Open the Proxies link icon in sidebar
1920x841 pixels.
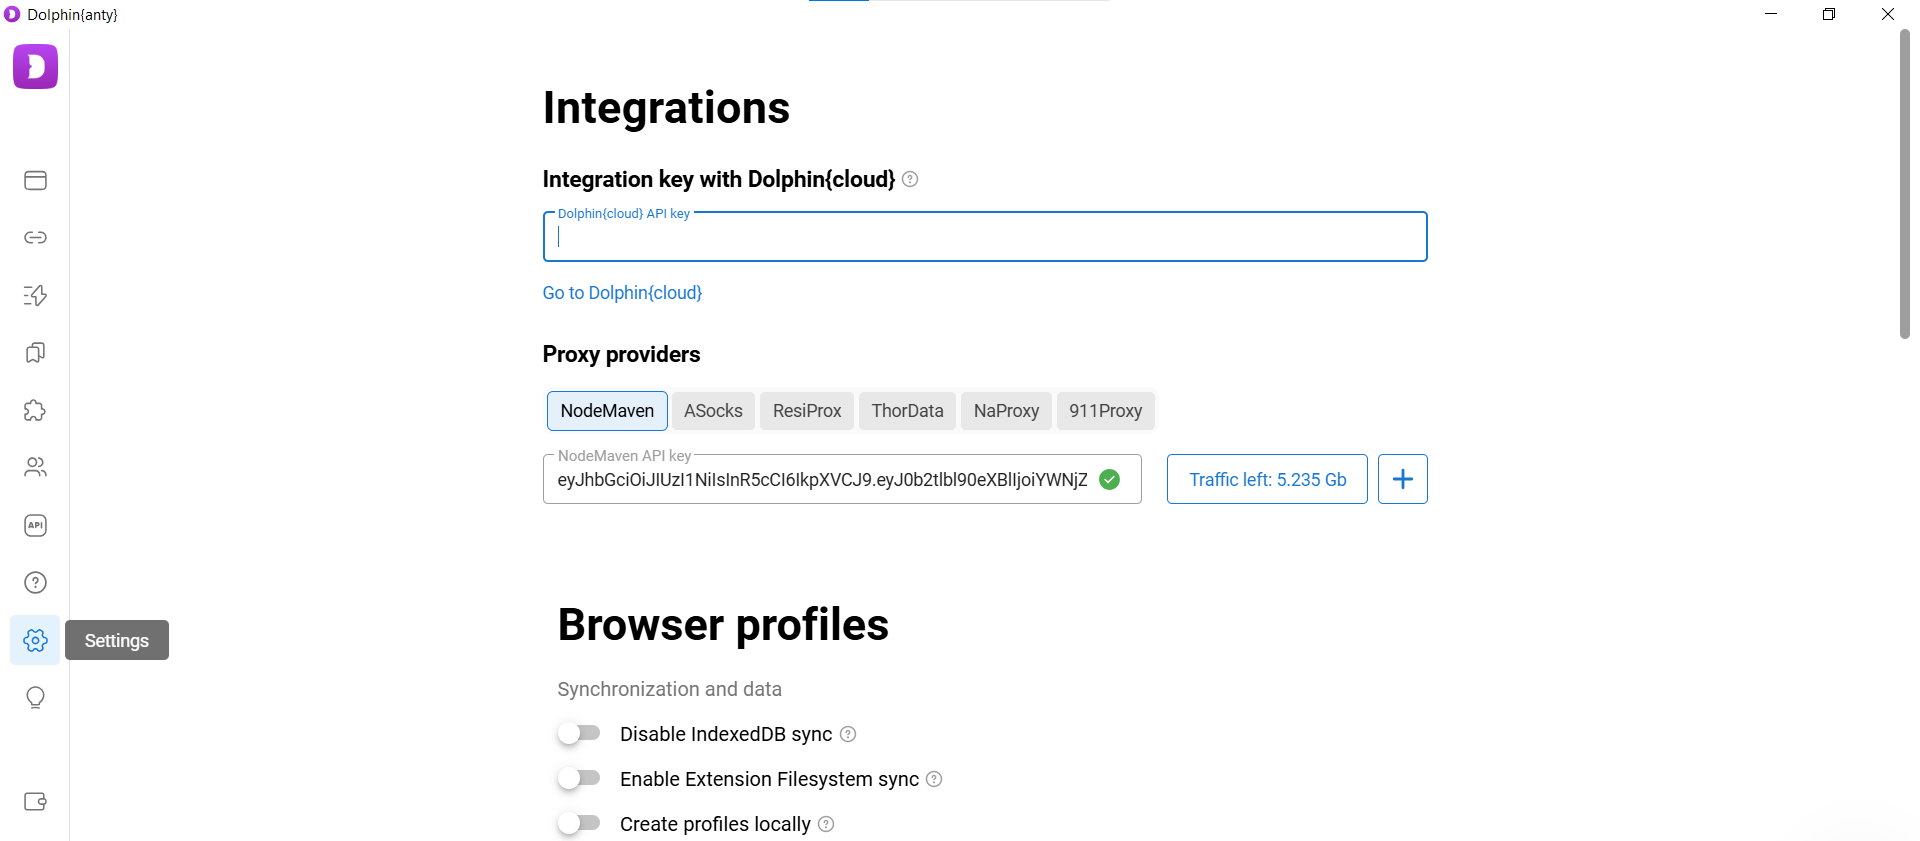(35, 237)
